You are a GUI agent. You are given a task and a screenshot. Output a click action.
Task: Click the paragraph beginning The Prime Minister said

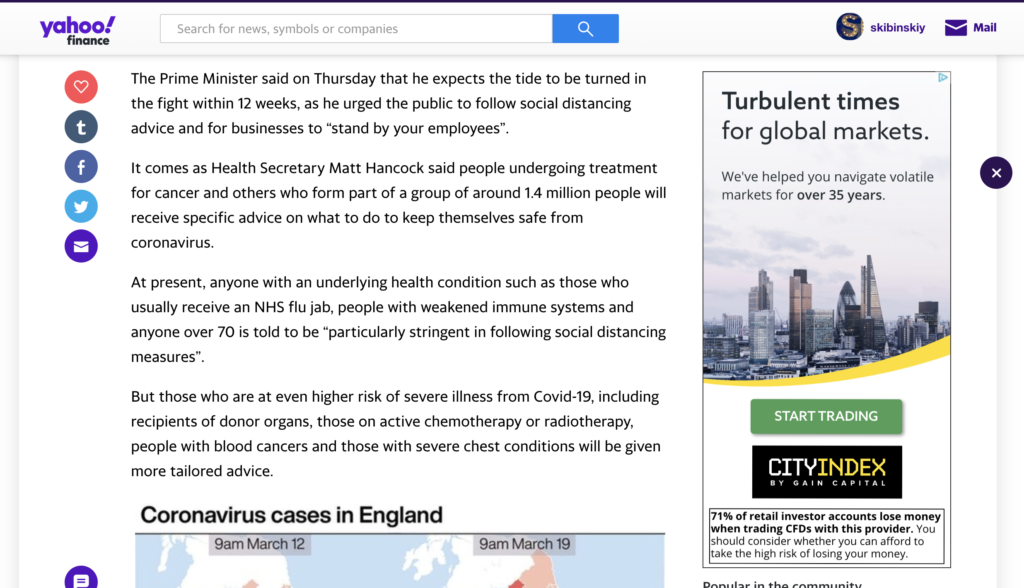point(389,103)
